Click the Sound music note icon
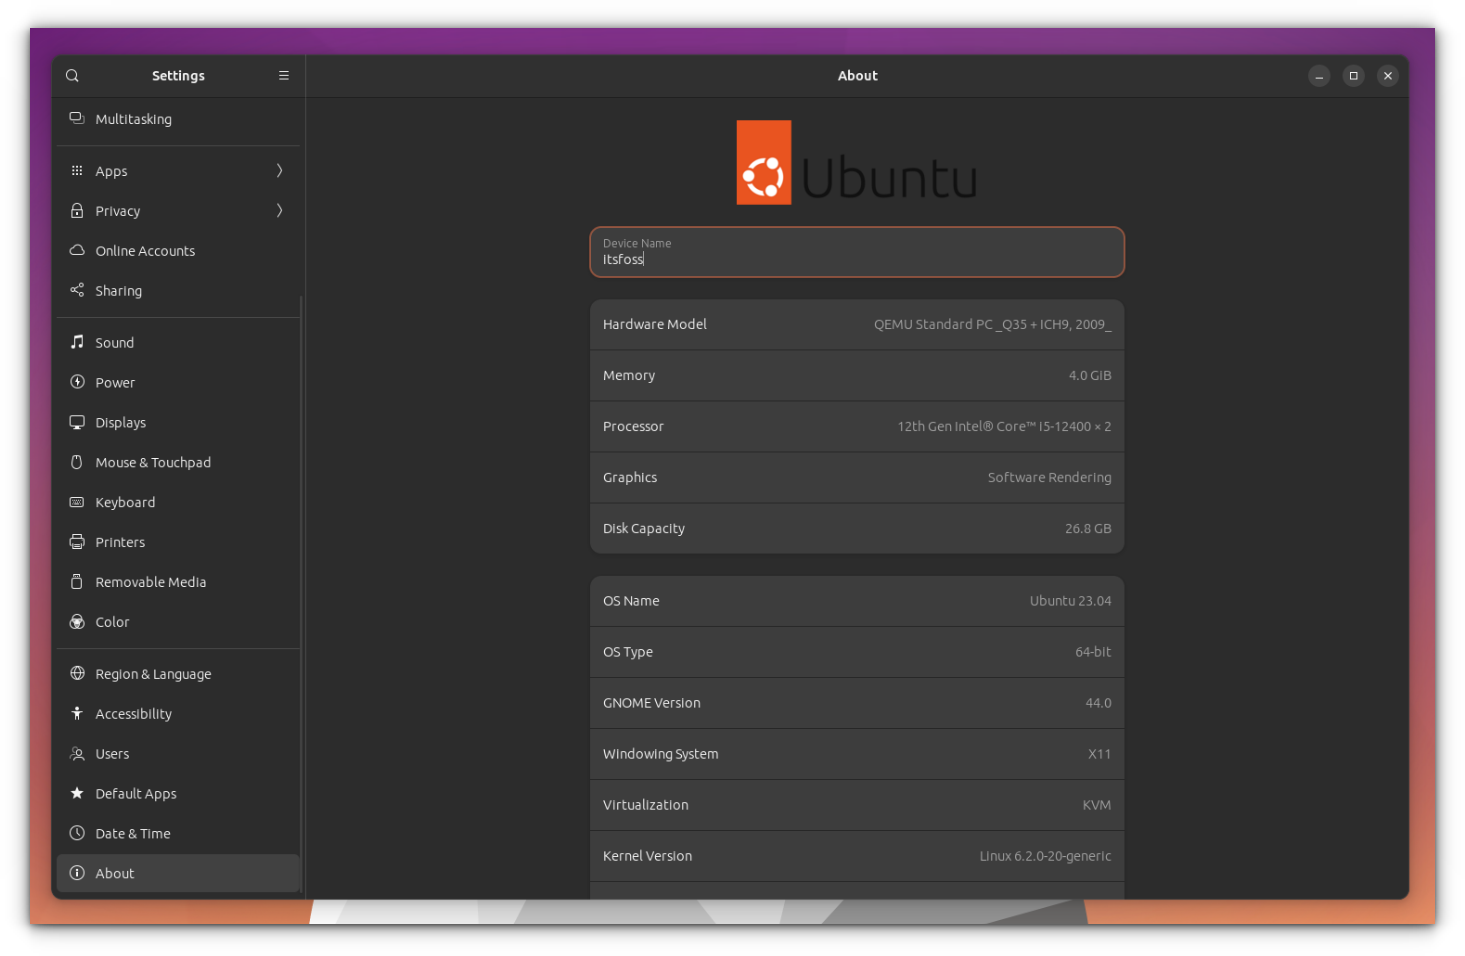Screen dimensions: 1465x956 click(x=77, y=342)
